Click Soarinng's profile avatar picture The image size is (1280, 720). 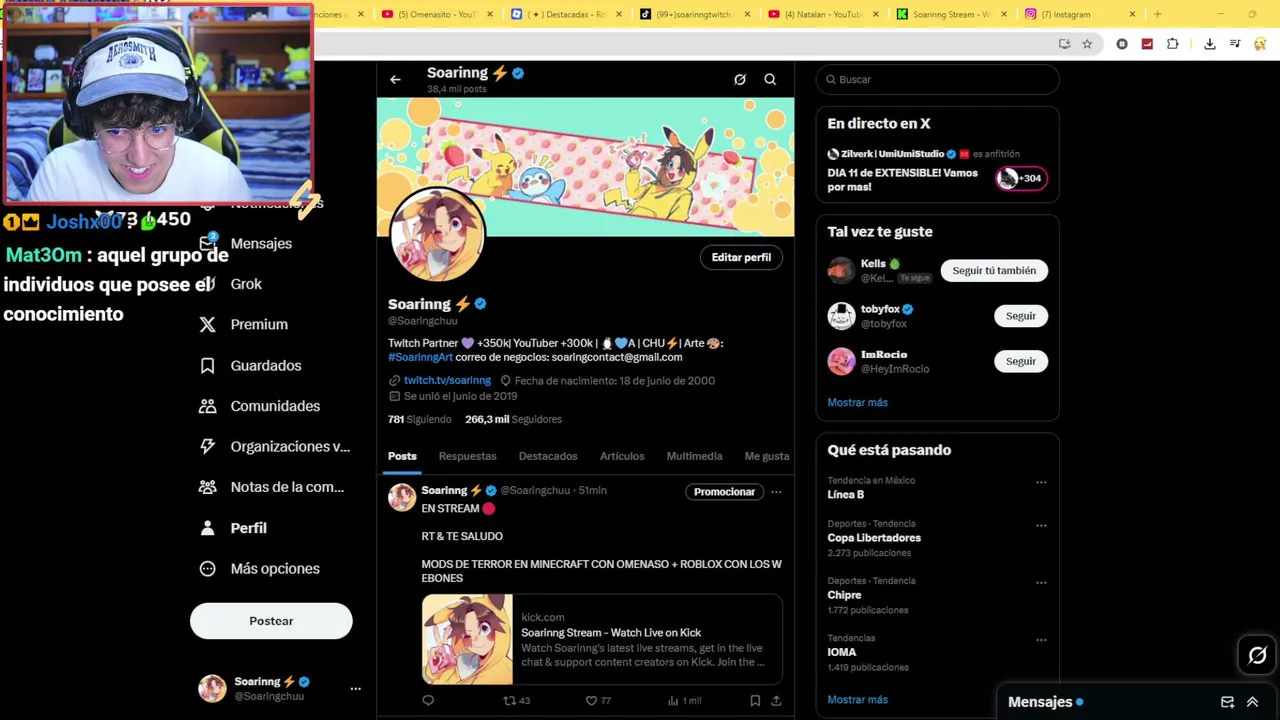click(437, 236)
